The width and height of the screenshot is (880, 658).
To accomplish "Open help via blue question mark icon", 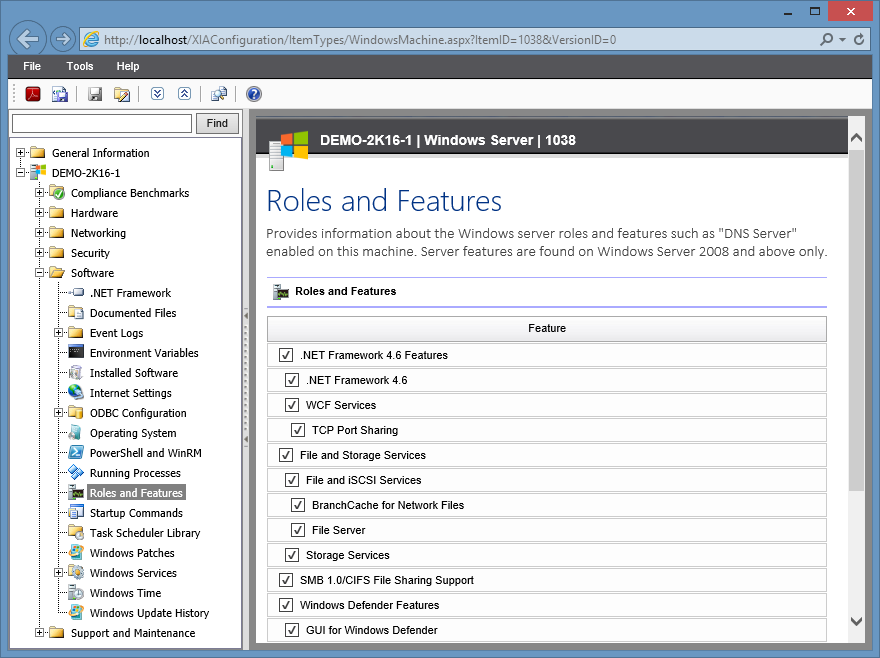I will [x=254, y=94].
